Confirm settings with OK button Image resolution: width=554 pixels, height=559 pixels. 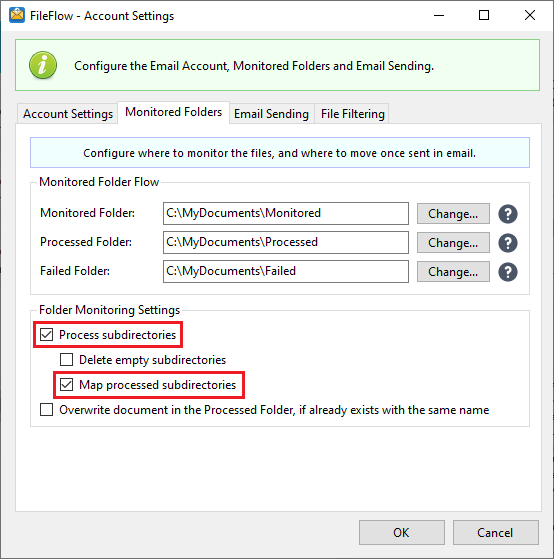402,532
